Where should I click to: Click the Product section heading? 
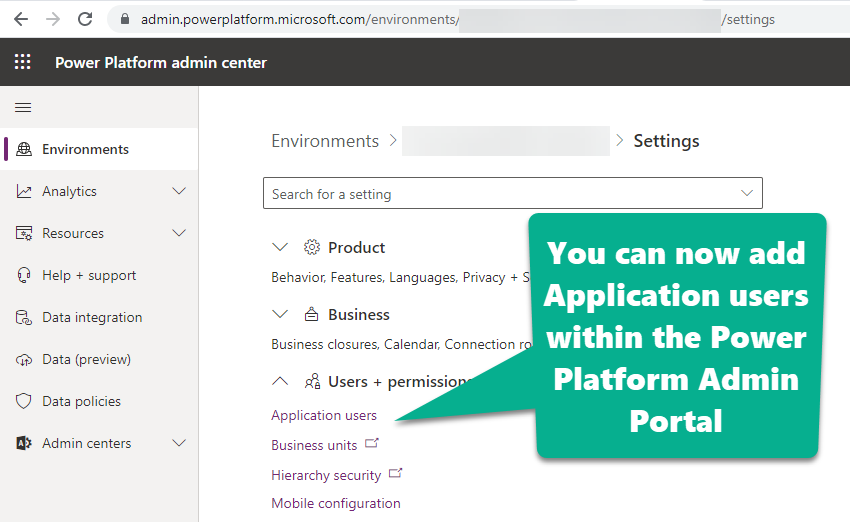[356, 247]
